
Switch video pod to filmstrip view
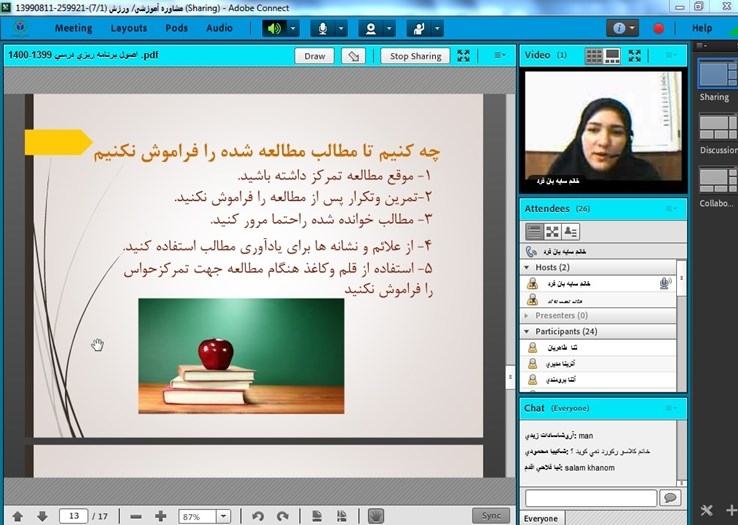click(x=612, y=56)
